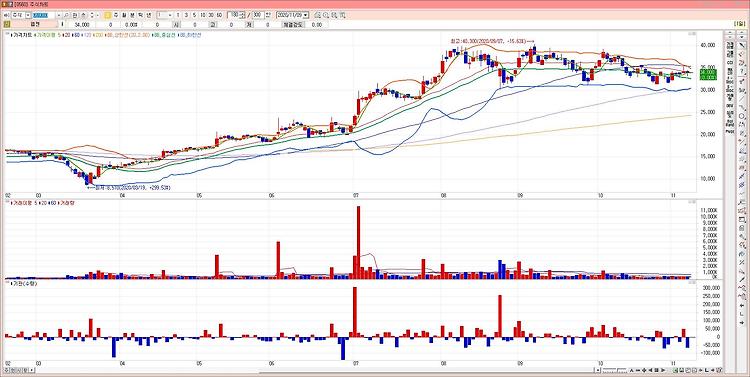Choose the 3 interval preset button

click(x=186, y=15)
